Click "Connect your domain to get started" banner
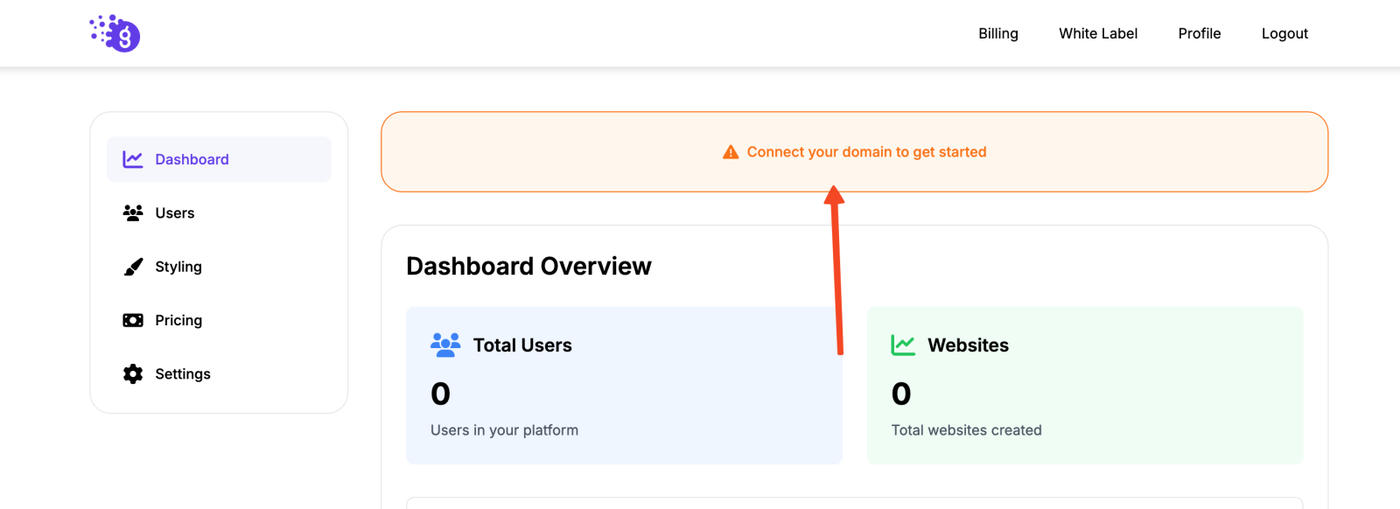 click(x=866, y=152)
